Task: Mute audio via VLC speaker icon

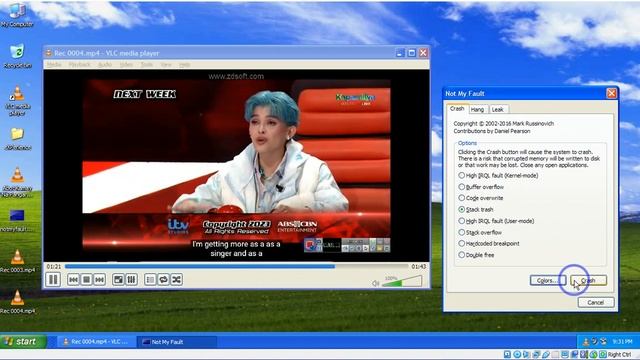Action: pyautogui.click(x=376, y=283)
